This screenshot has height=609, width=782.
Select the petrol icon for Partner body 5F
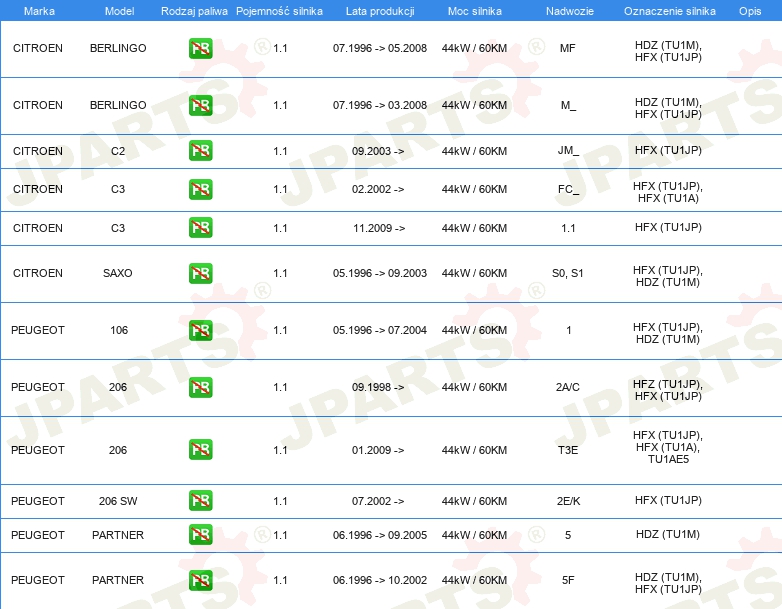click(200, 580)
